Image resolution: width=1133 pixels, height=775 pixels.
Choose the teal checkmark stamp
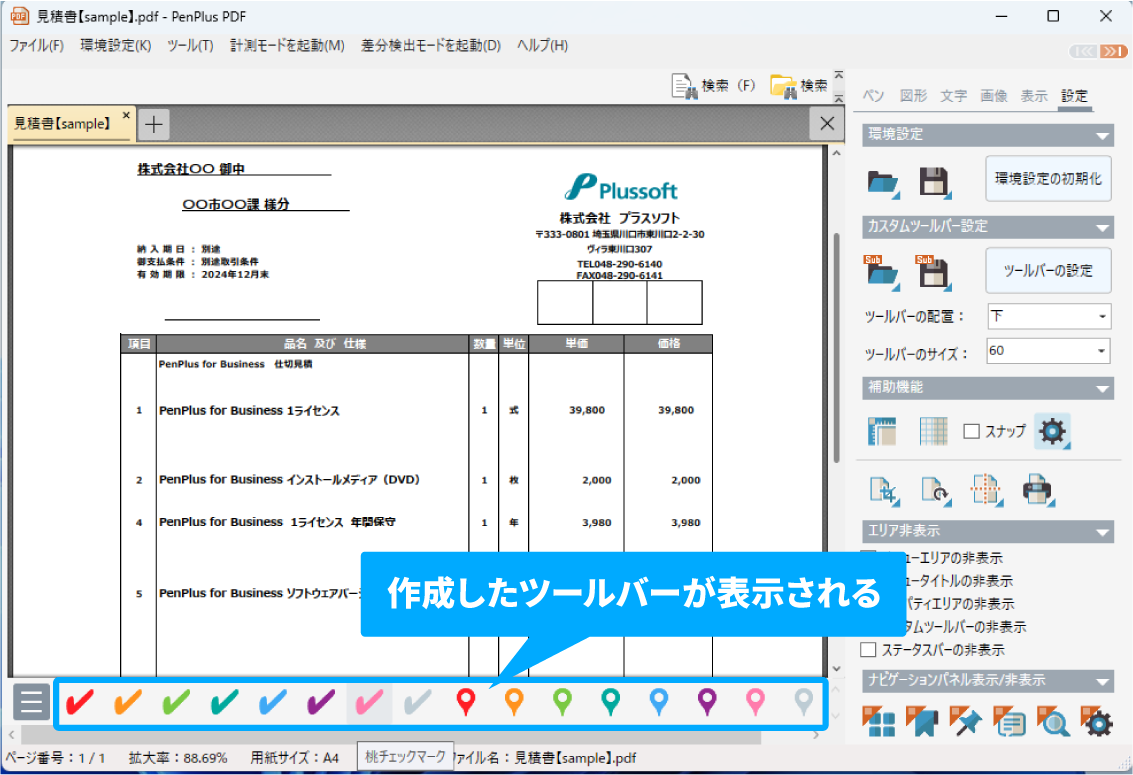pyautogui.click(x=225, y=701)
